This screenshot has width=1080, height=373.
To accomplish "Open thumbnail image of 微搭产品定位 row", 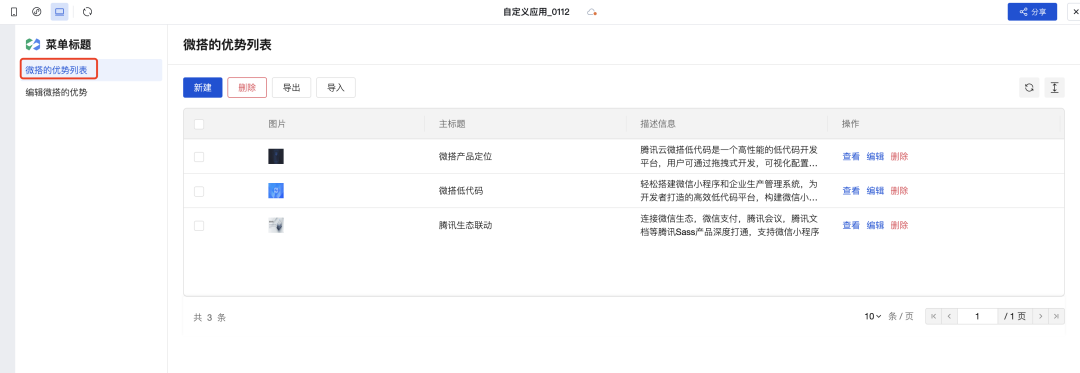I will 276,156.
